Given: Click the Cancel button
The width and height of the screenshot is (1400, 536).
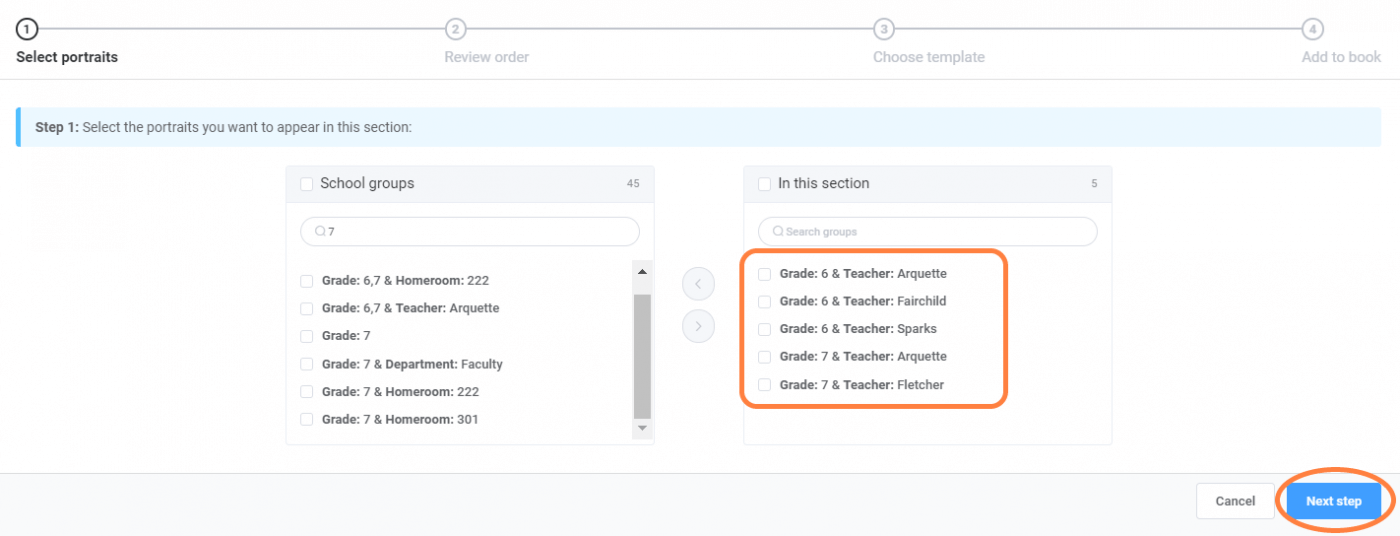Looking at the screenshot, I should (1235, 501).
